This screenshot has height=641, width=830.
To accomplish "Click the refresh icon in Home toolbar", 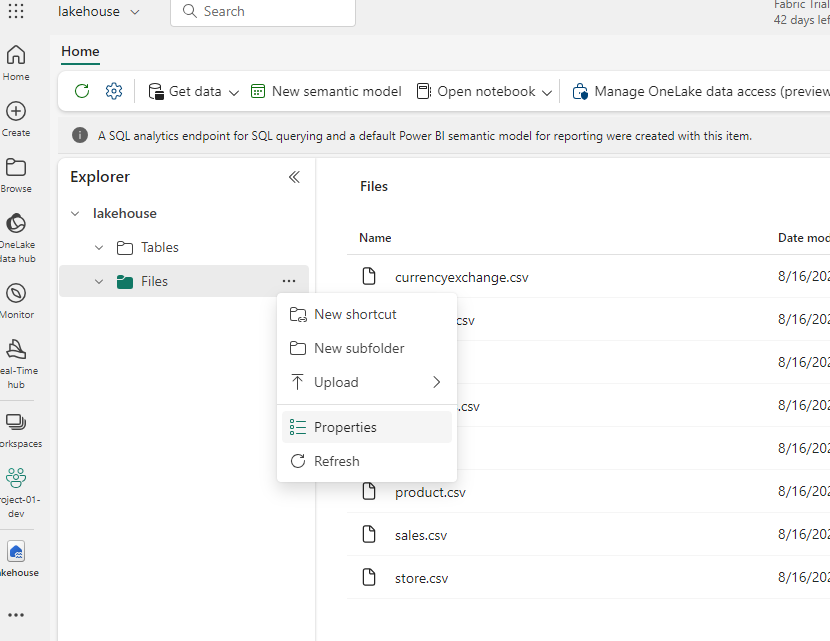I will [82, 91].
